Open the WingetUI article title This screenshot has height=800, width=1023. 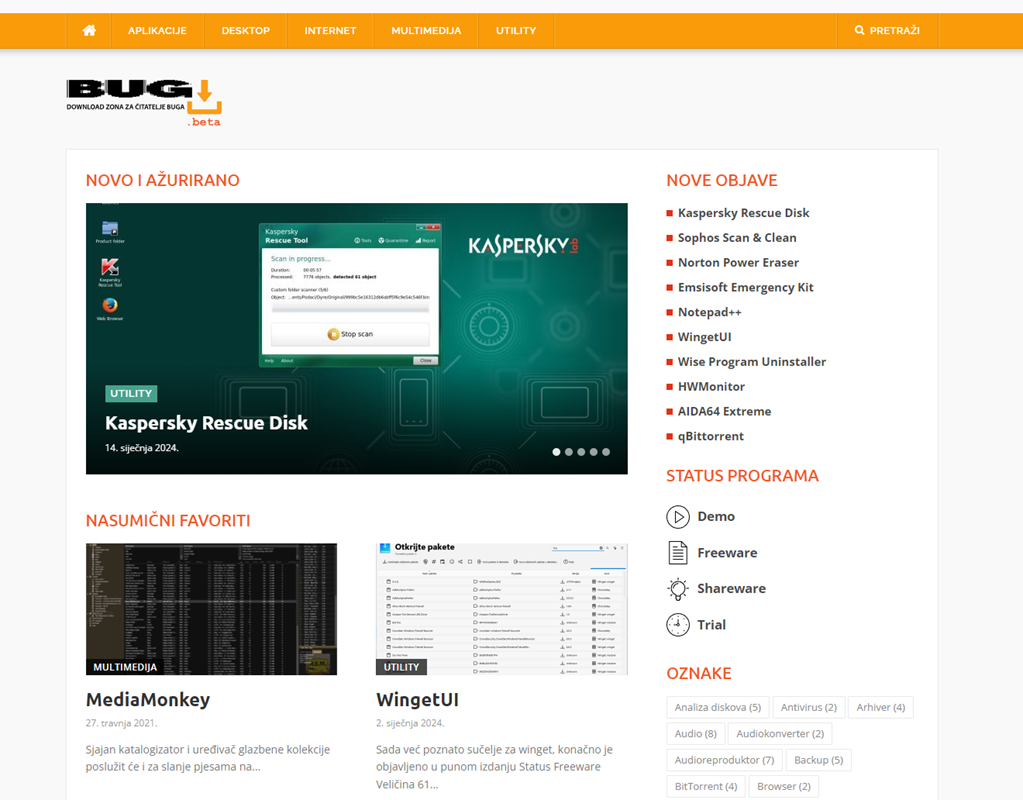418,700
